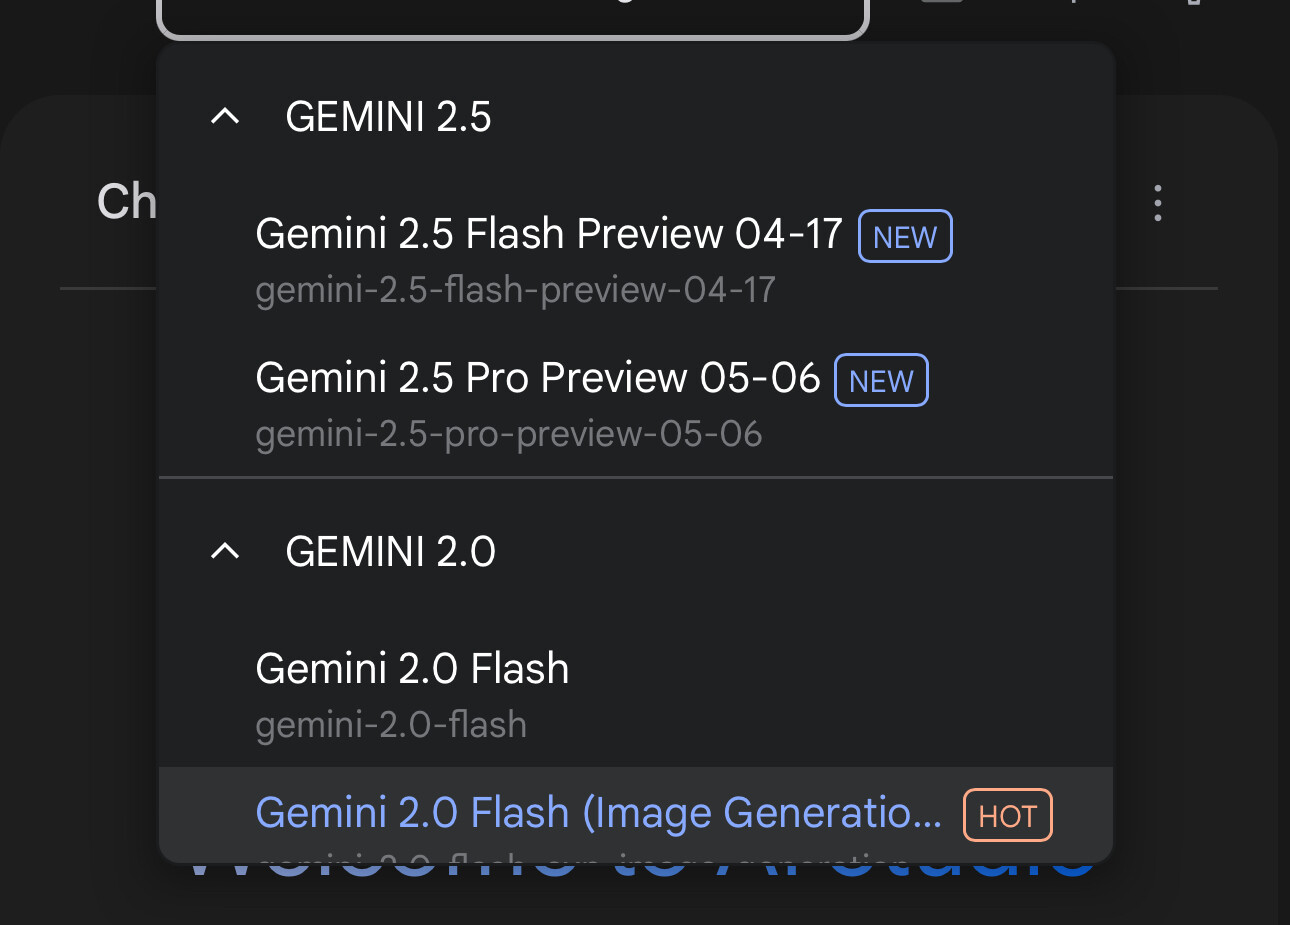Click the gemini-2.5-pro-preview-05-06 model ID text
1290x925 pixels.
click(508, 434)
